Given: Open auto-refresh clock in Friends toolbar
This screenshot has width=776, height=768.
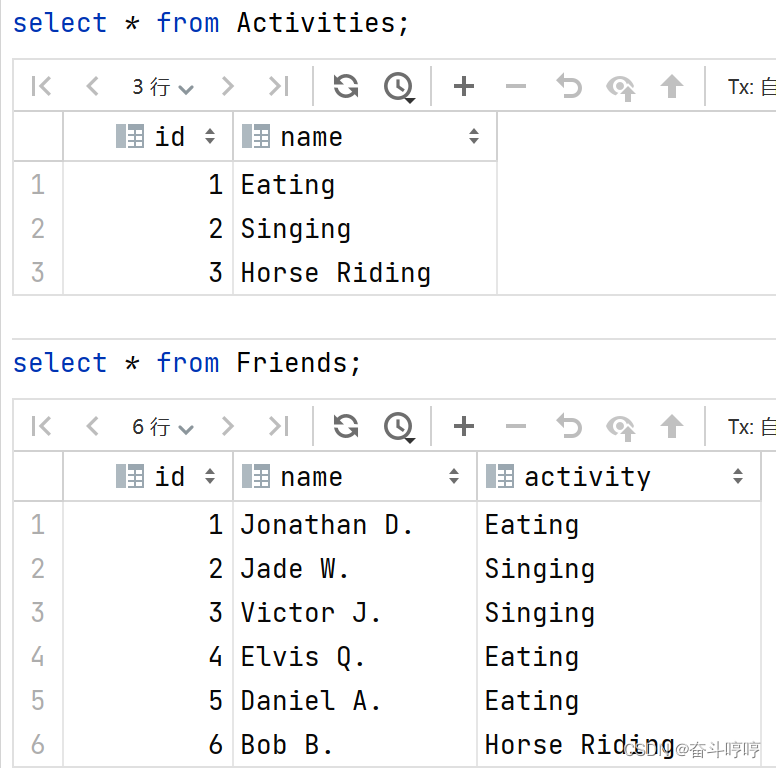Looking at the screenshot, I should click(x=399, y=428).
